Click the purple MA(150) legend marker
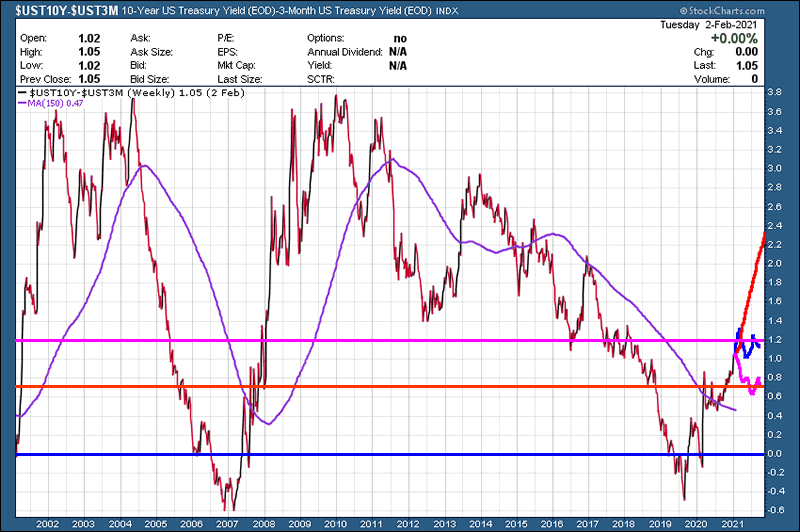800x532 pixels. [x=22, y=103]
